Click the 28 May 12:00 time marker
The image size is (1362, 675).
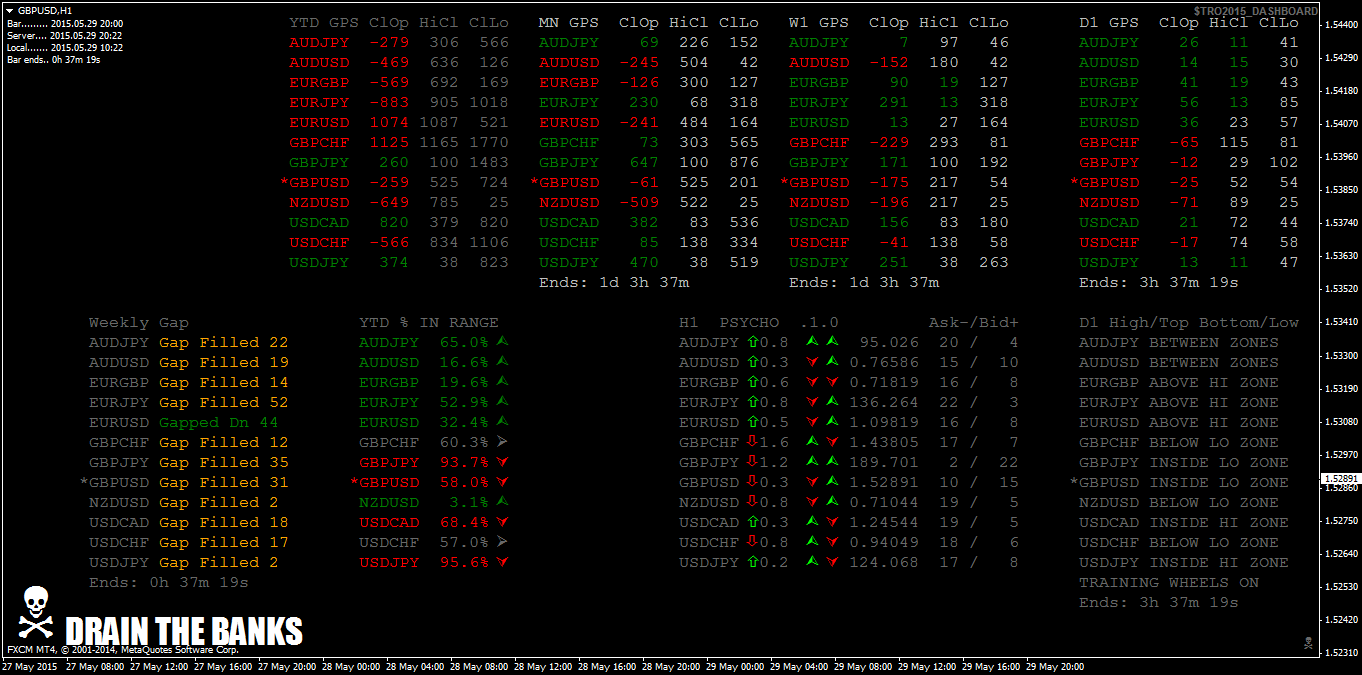pos(545,666)
